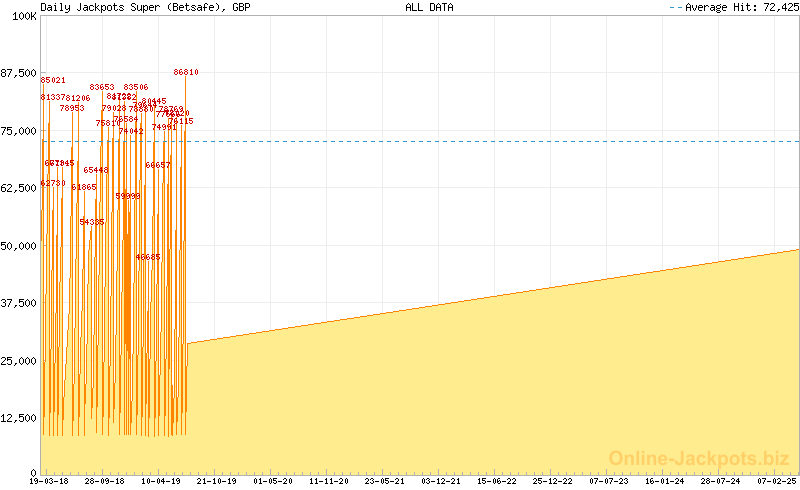Image resolution: width=800 pixels, height=490 pixels.
Task: Select the 83653 data point label
Action: tap(102, 88)
